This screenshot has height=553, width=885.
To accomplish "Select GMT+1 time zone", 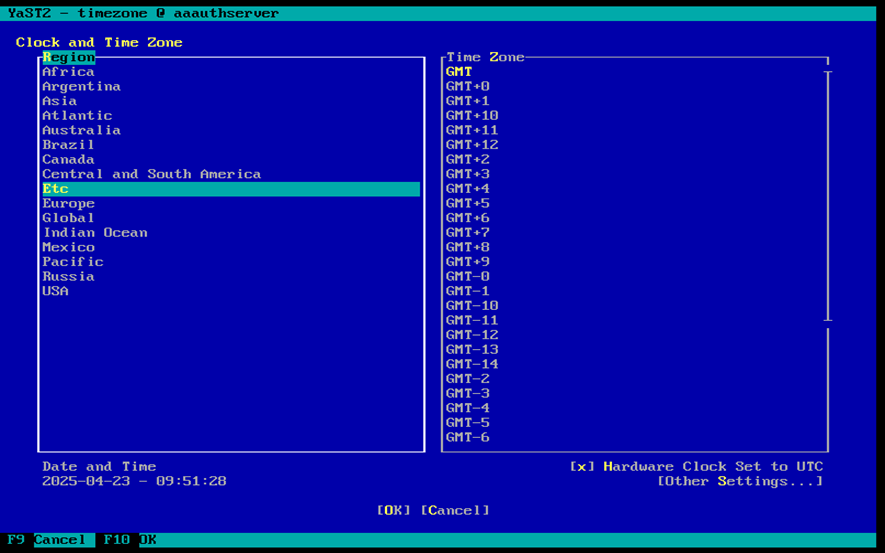I will (x=468, y=102).
